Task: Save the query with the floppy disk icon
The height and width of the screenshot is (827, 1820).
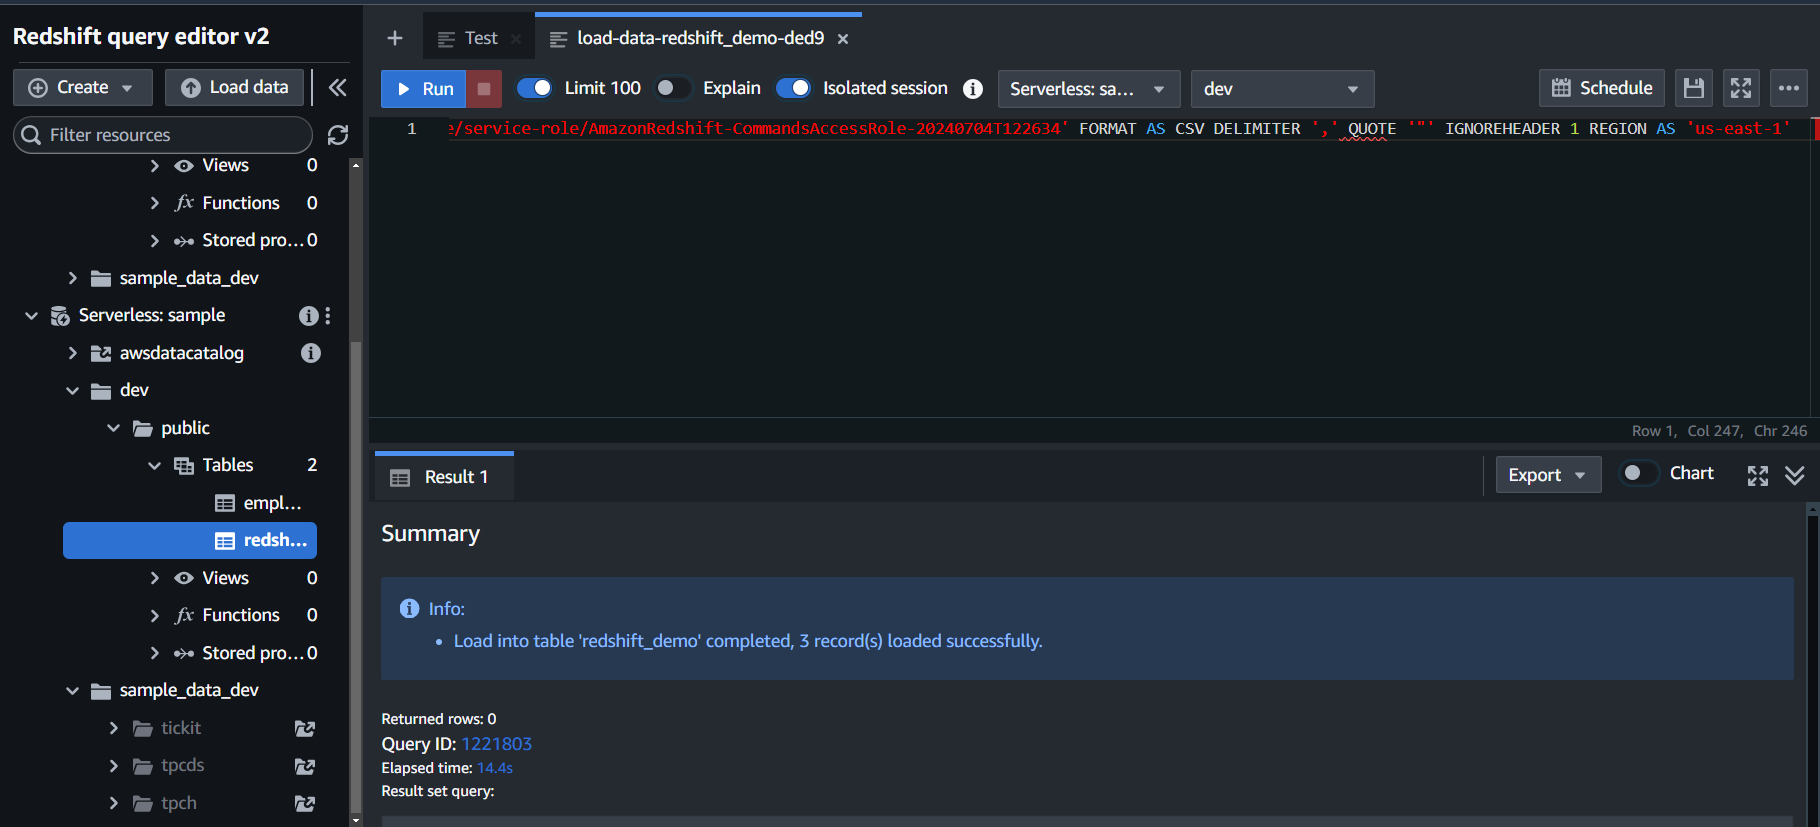Action: [x=1694, y=88]
